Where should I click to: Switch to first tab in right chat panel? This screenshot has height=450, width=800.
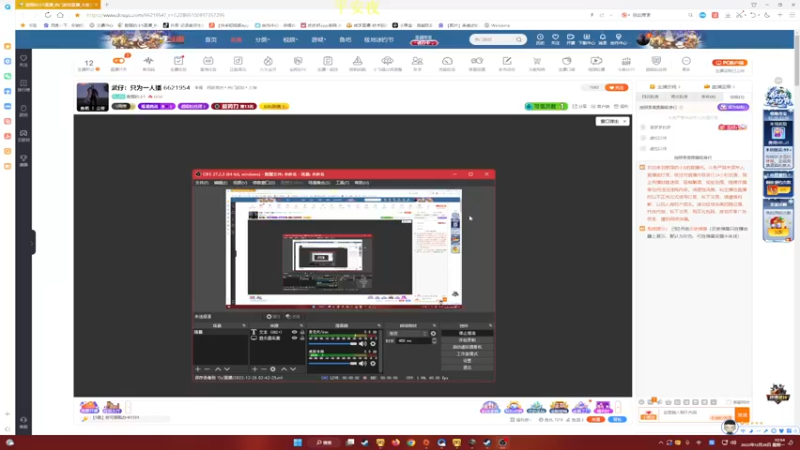(x=650, y=96)
